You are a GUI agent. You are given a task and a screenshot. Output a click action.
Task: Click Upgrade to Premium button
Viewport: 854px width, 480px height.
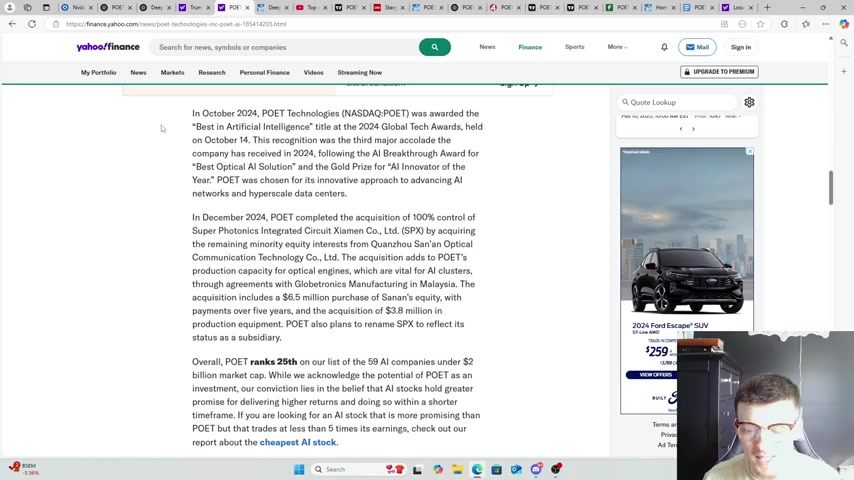point(719,72)
